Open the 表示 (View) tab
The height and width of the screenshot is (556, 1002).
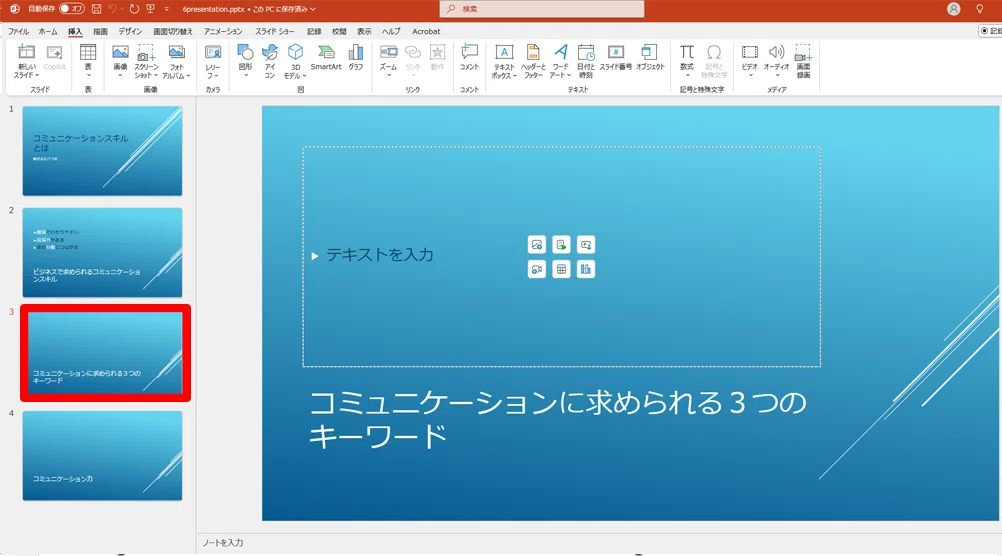[x=364, y=31]
